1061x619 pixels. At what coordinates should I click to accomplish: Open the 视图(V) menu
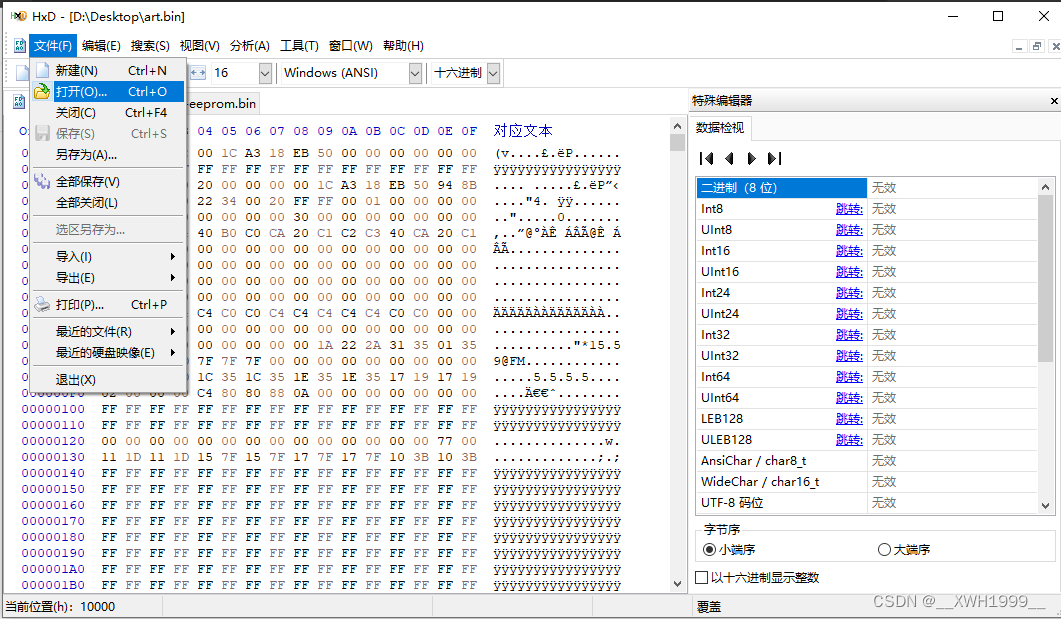[x=200, y=45]
